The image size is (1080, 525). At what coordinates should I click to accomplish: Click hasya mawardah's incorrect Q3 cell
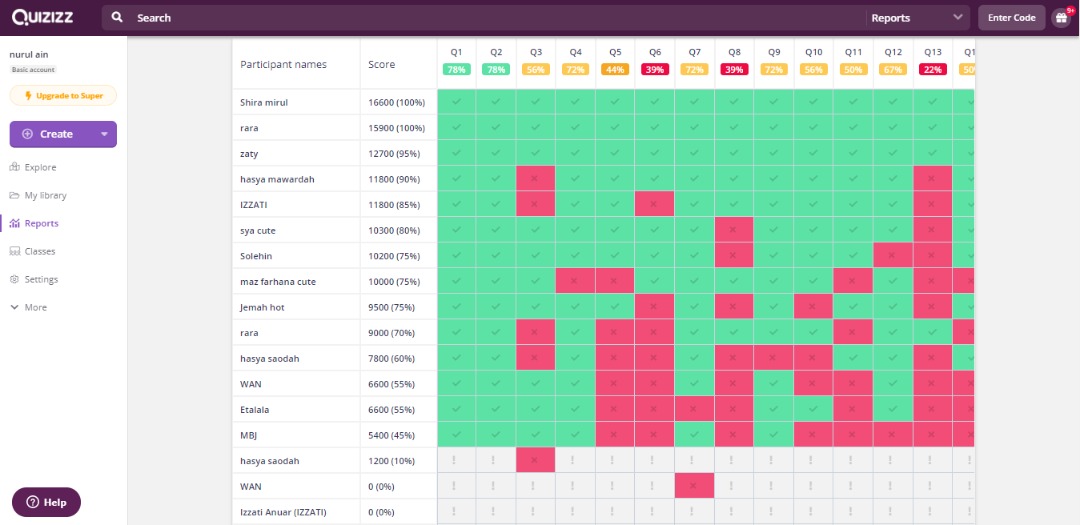[x=535, y=179]
